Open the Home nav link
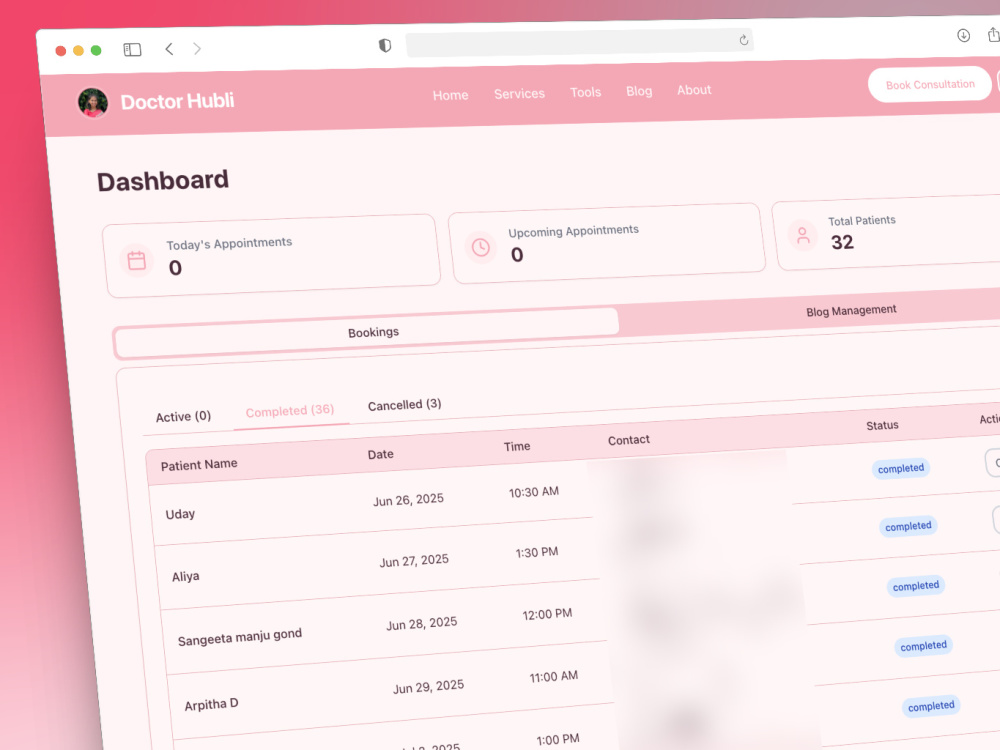 tap(450, 95)
